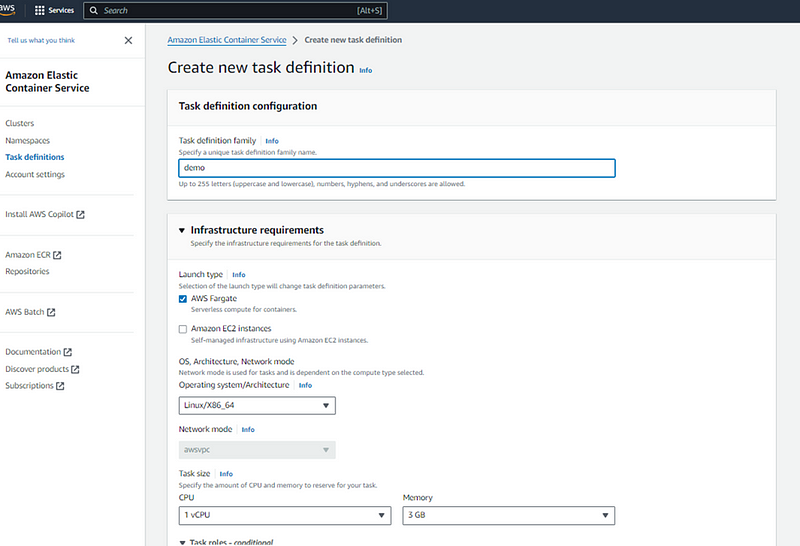Open Info next to Network mode
Screen dimensions: 800x546
tap(248, 430)
